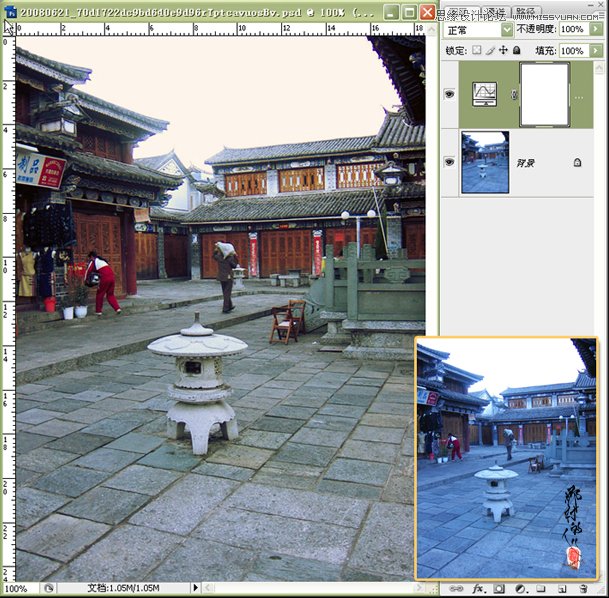The width and height of the screenshot is (609, 598).
Task: Click the 背景 layer lock icon
Action: (x=577, y=162)
